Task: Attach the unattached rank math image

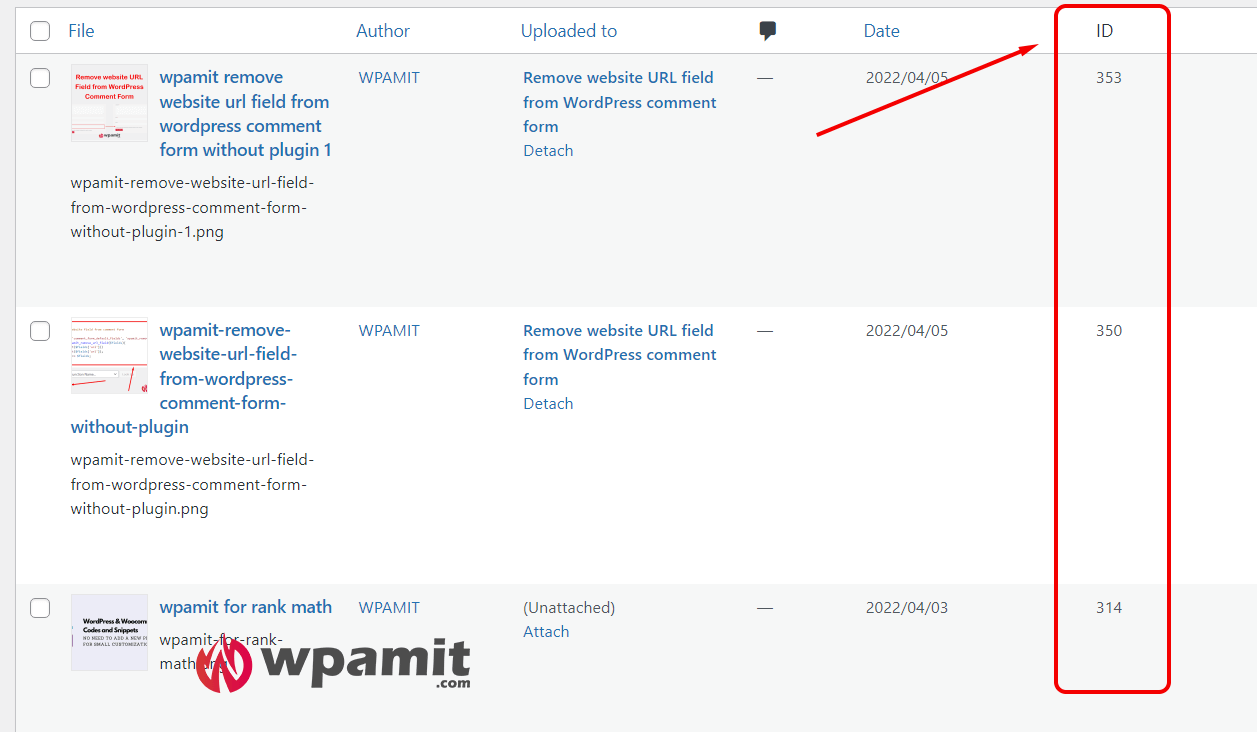Action: [546, 632]
